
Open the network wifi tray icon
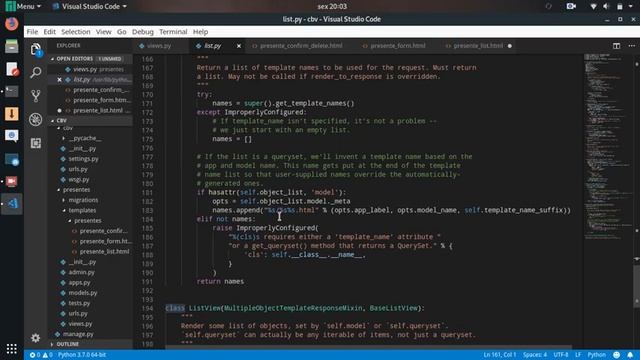593,6
